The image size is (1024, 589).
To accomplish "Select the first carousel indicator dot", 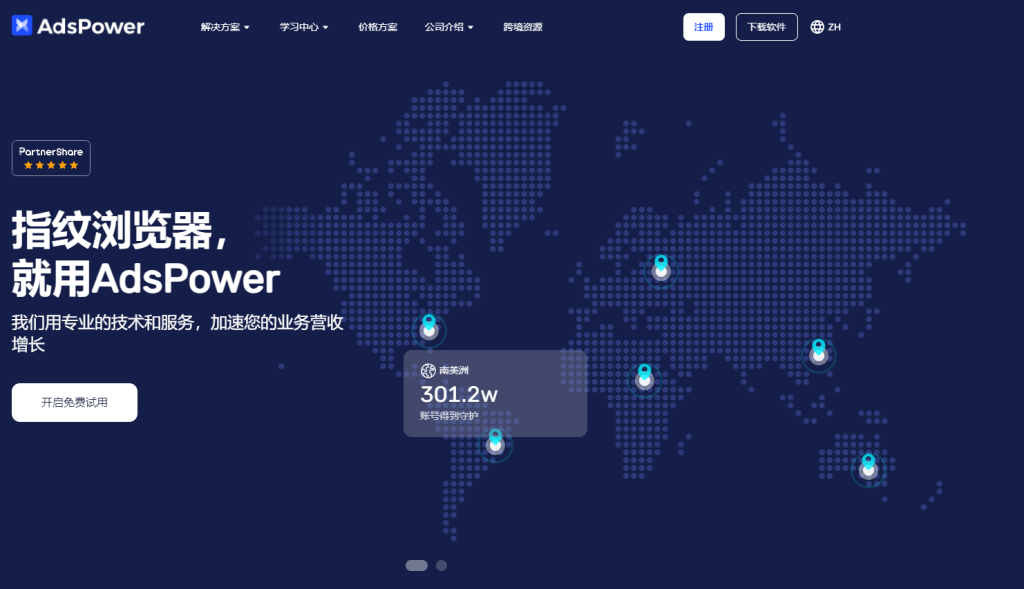I will coord(416,565).
